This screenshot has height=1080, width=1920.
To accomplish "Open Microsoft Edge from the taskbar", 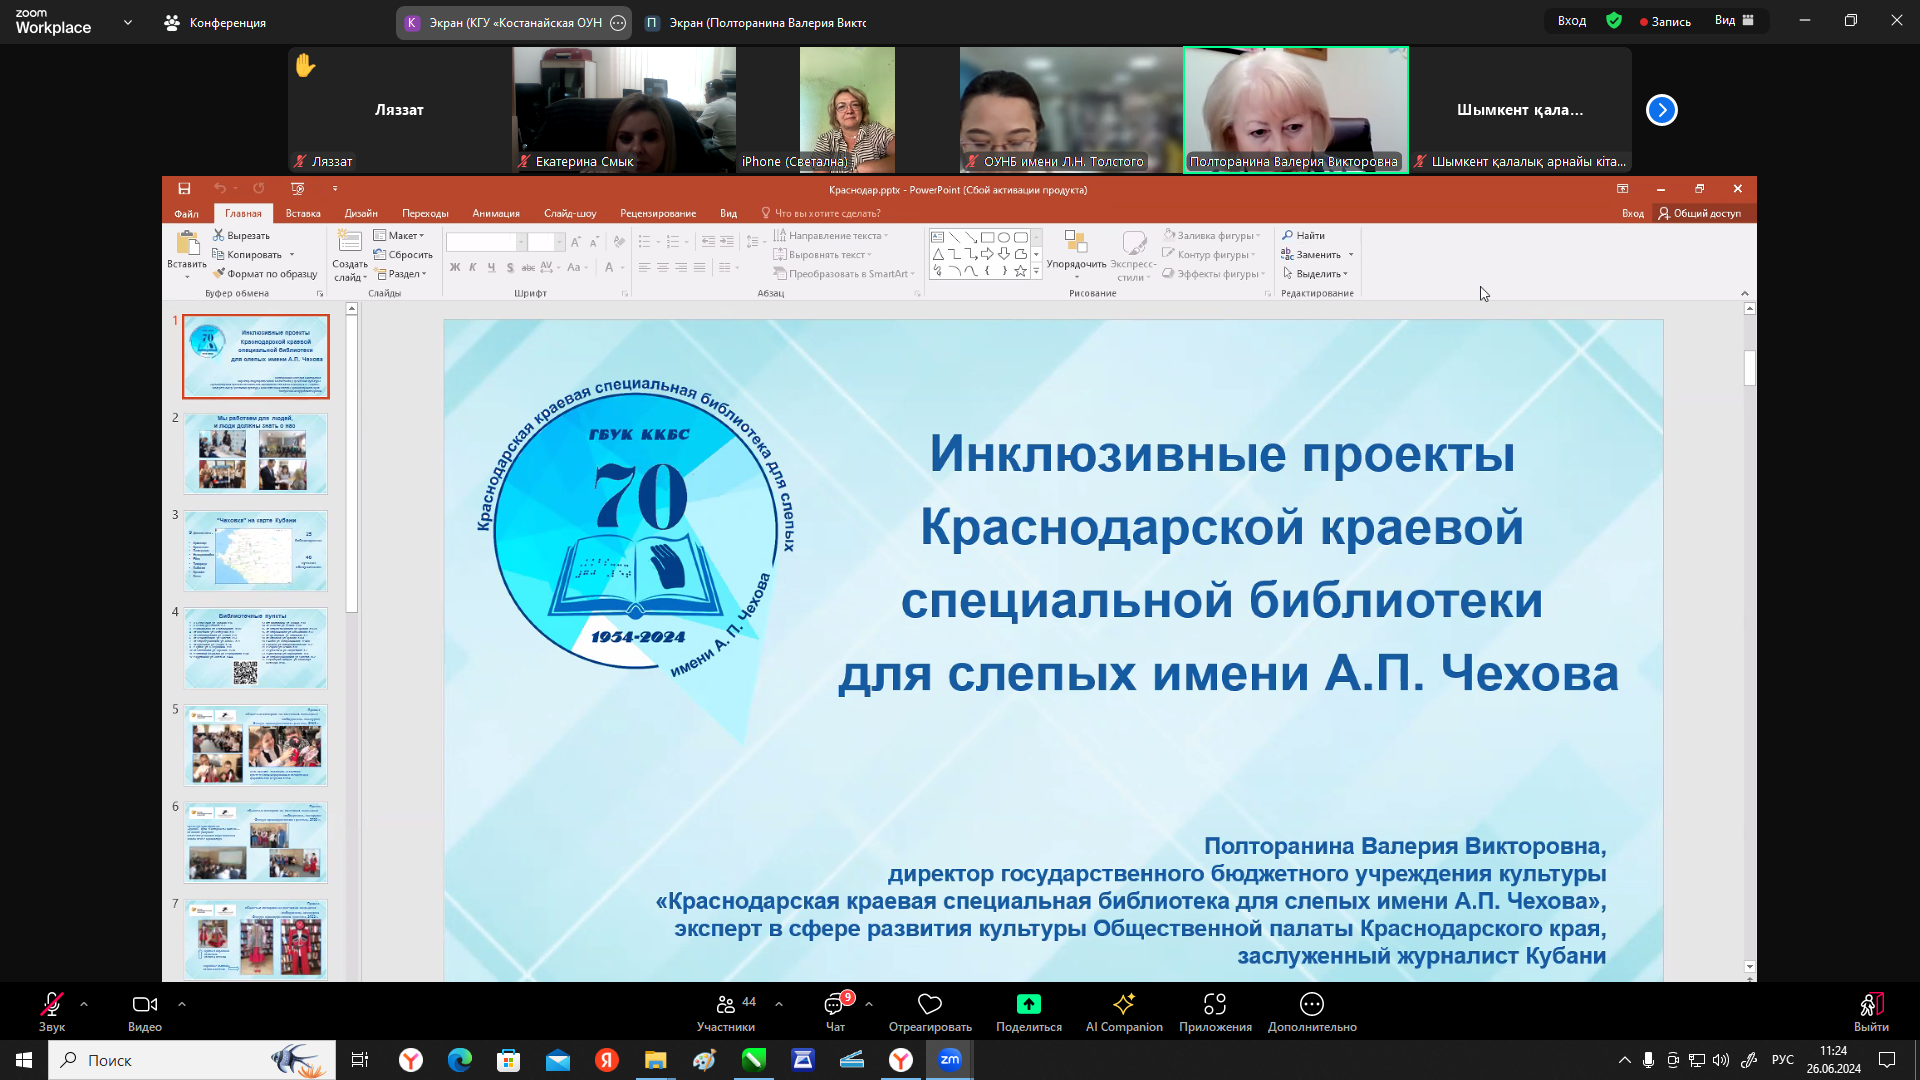I will coord(460,1060).
